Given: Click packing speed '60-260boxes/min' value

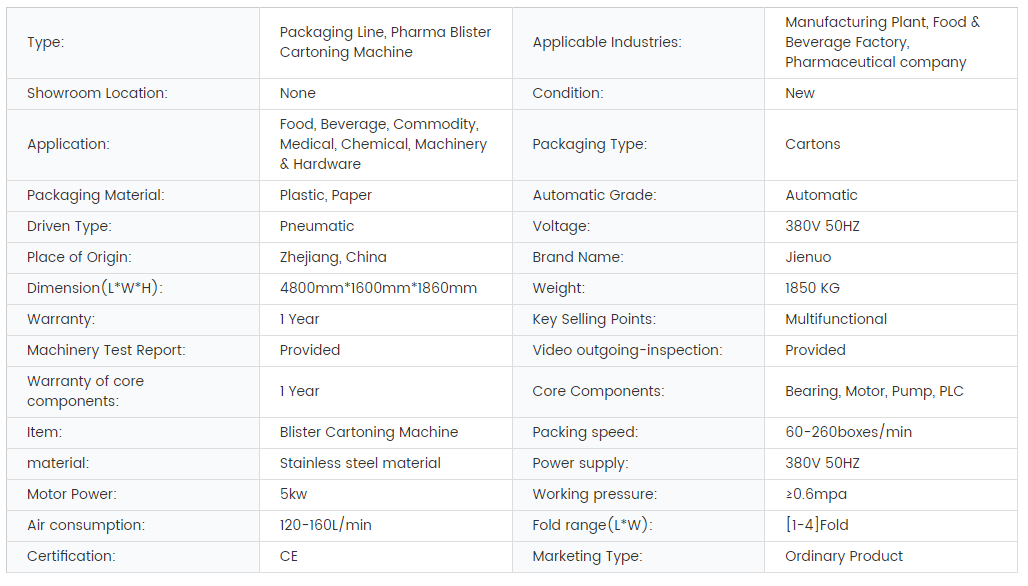Looking at the screenshot, I should (x=848, y=432).
